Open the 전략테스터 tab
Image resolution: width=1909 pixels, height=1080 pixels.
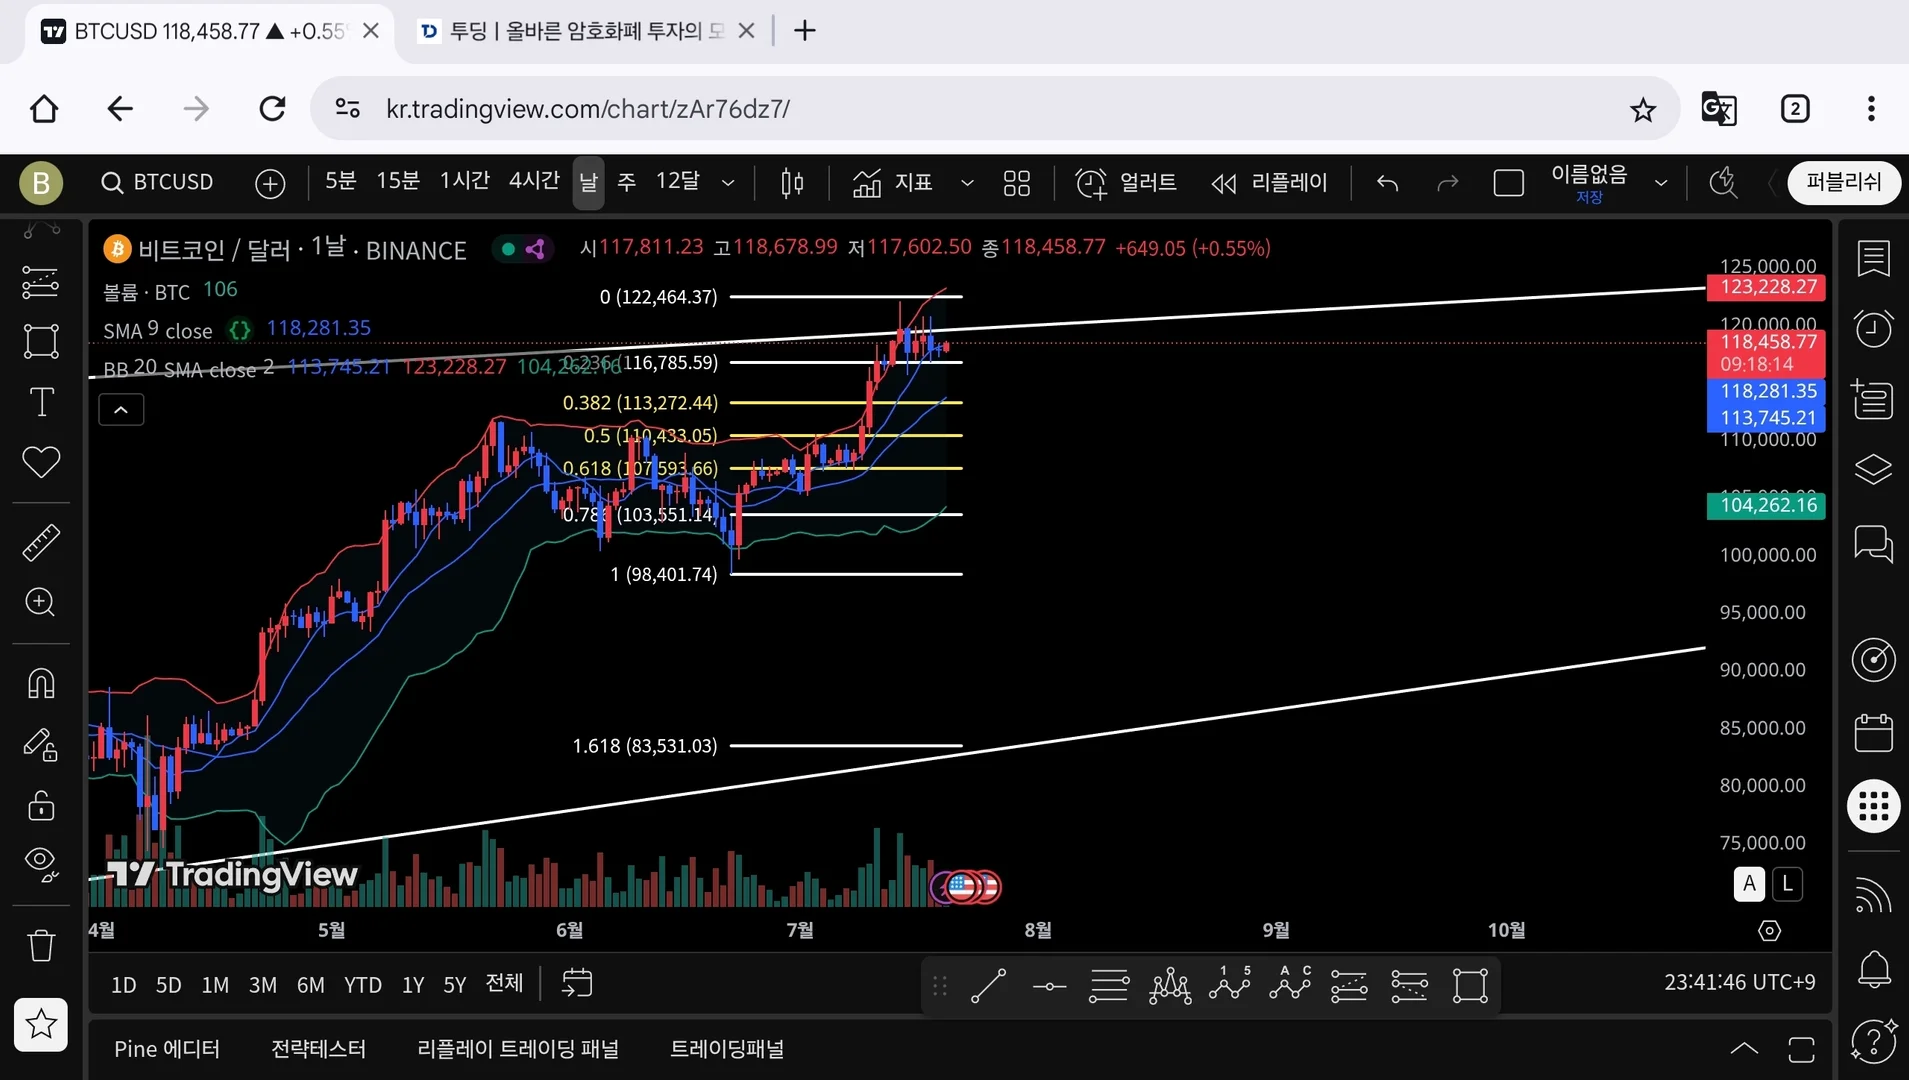pyautogui.click(x=319, y=1049)
